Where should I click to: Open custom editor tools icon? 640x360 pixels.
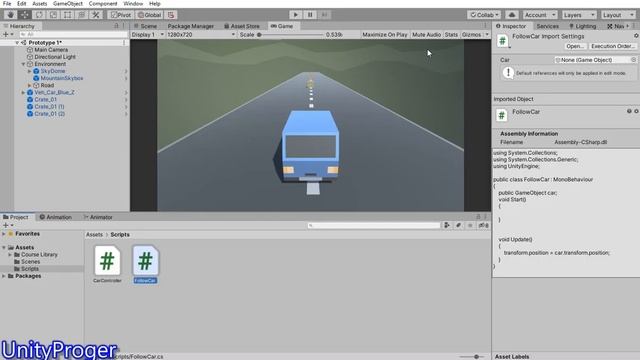tap(96, 15)
